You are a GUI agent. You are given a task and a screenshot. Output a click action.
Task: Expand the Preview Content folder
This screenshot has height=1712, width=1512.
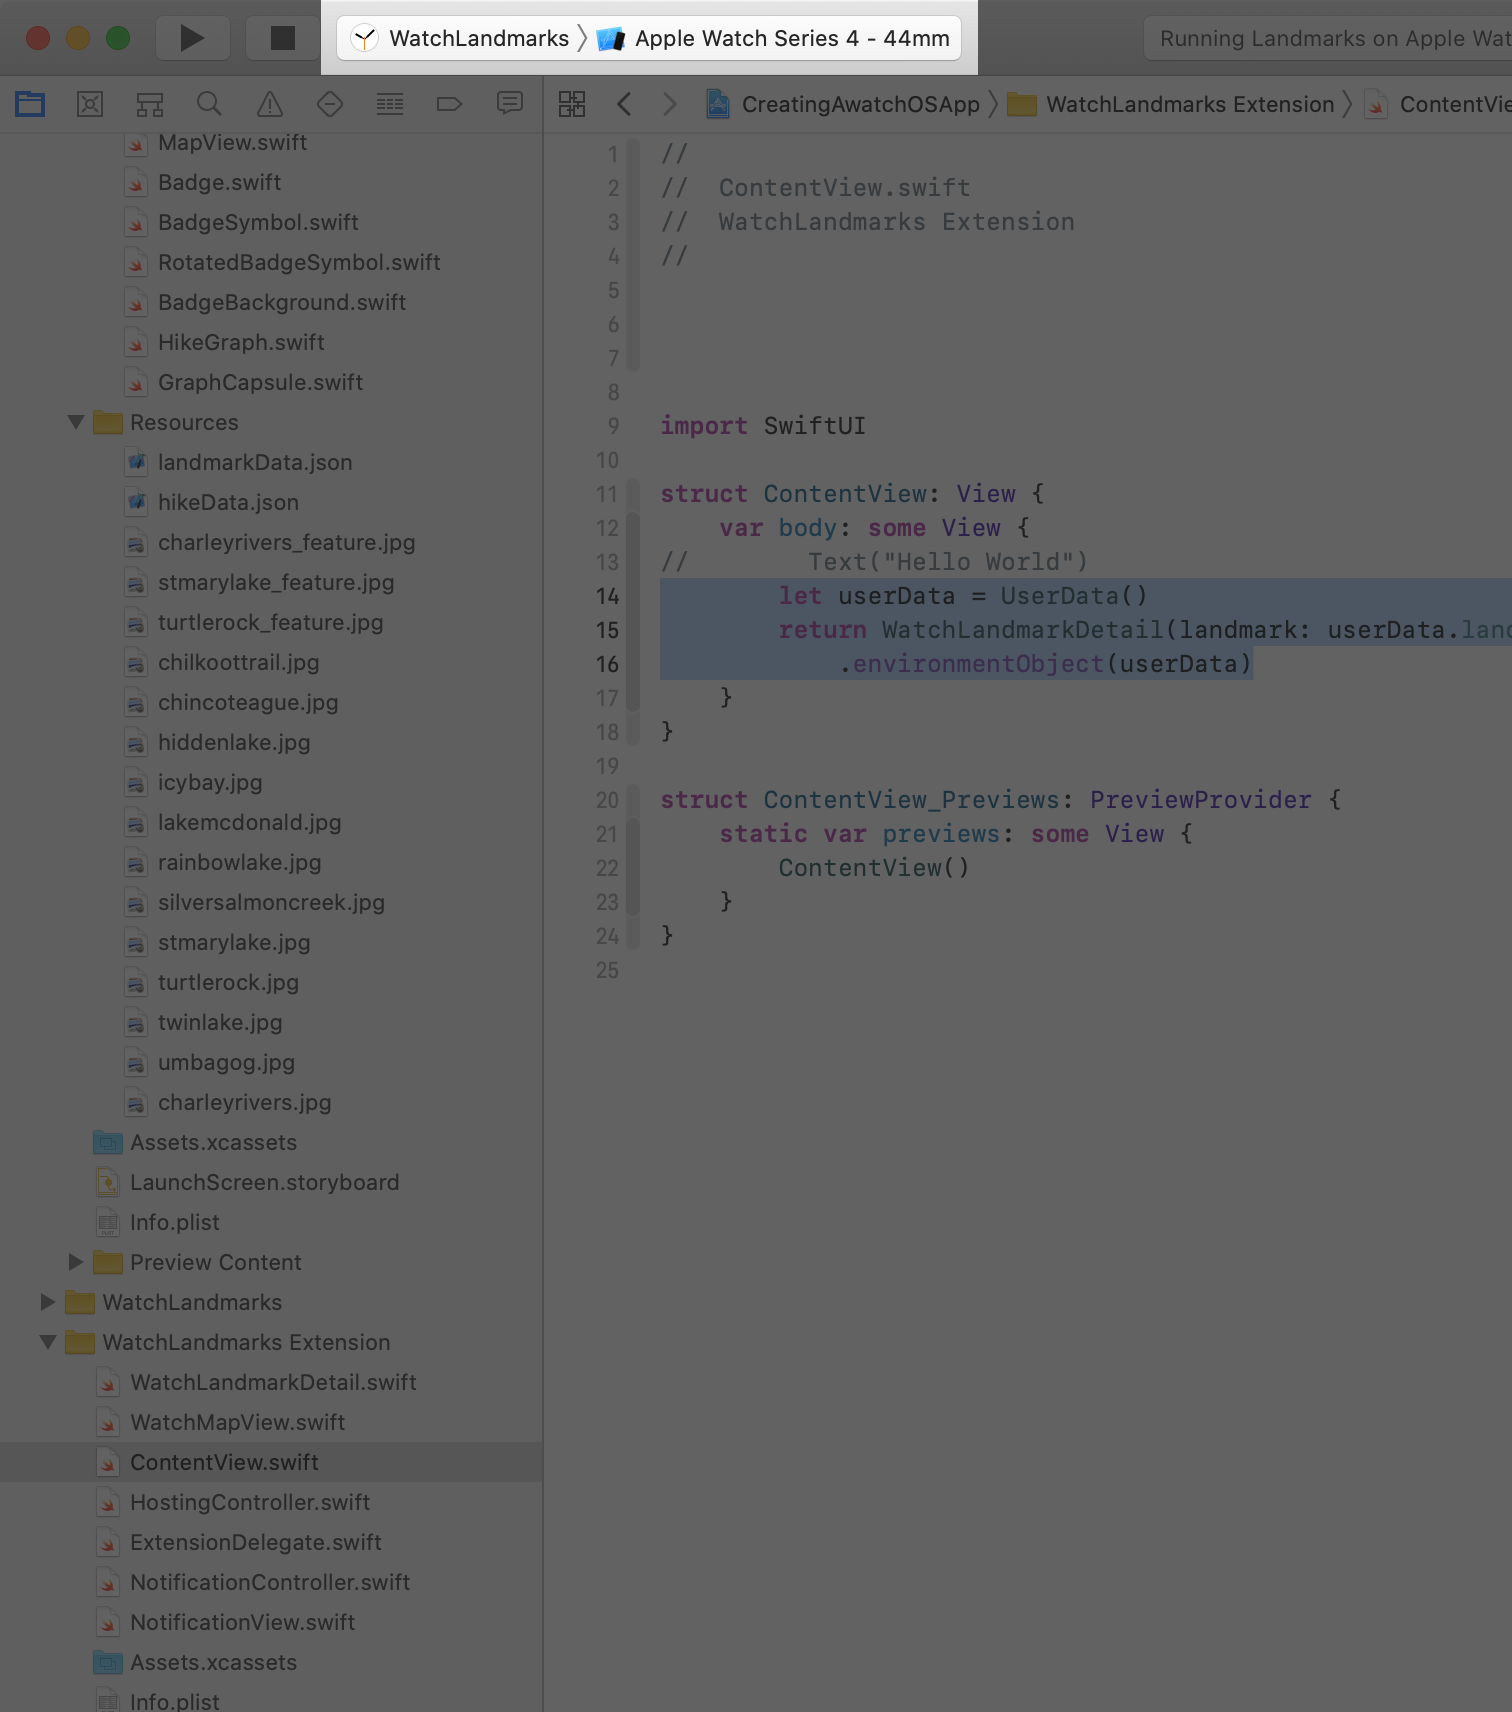click(x=76, y=1262)
